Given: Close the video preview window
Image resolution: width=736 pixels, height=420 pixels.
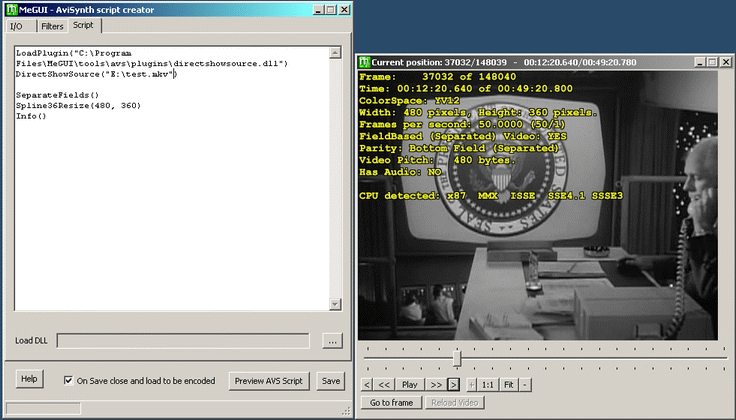Looking at the screenshot, I should click(726, 62).
